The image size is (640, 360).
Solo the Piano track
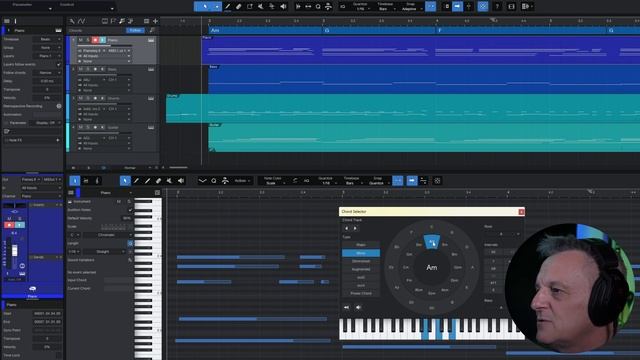(87, 40)
